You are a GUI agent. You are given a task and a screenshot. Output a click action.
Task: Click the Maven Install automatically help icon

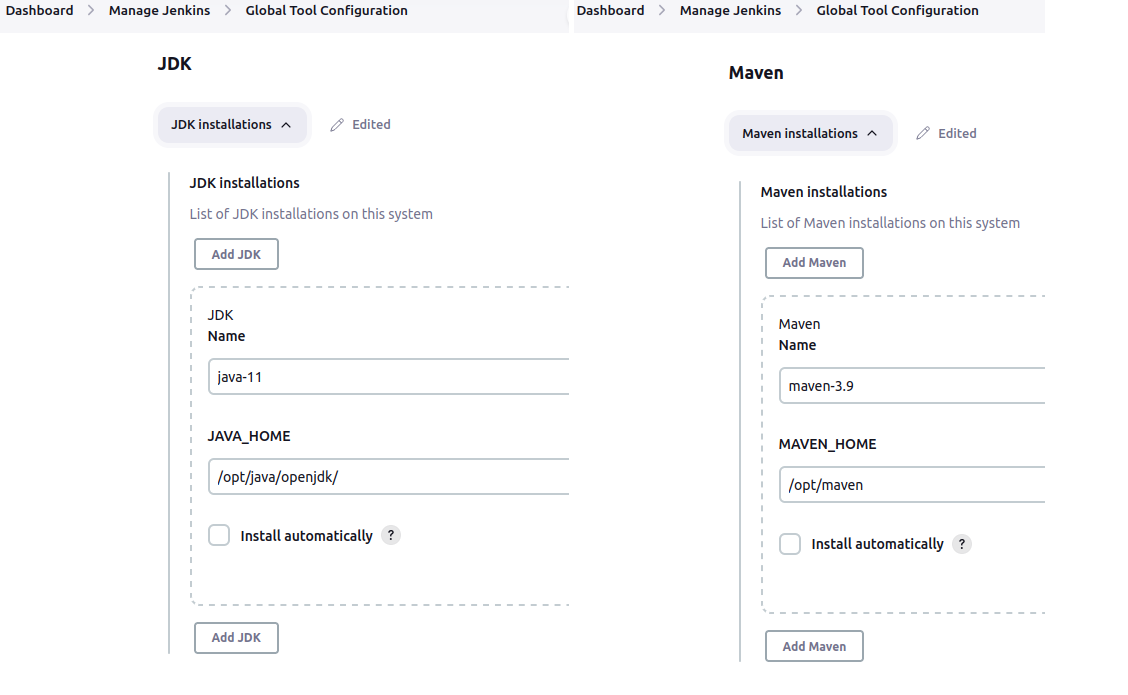[x=962, y=544]
